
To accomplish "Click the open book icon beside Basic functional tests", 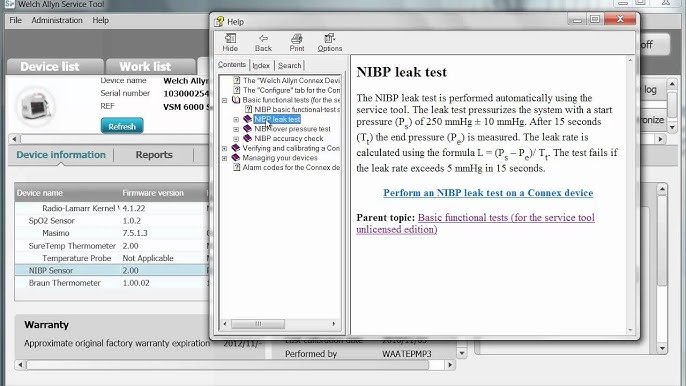I will pos(236,100).
